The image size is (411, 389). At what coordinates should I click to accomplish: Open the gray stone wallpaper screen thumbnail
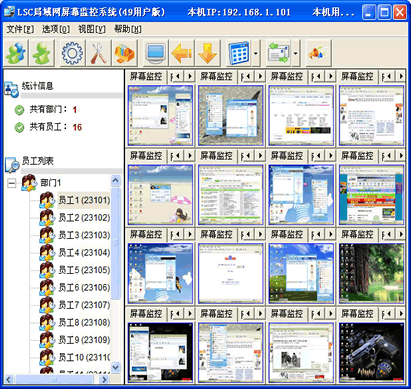231,115
